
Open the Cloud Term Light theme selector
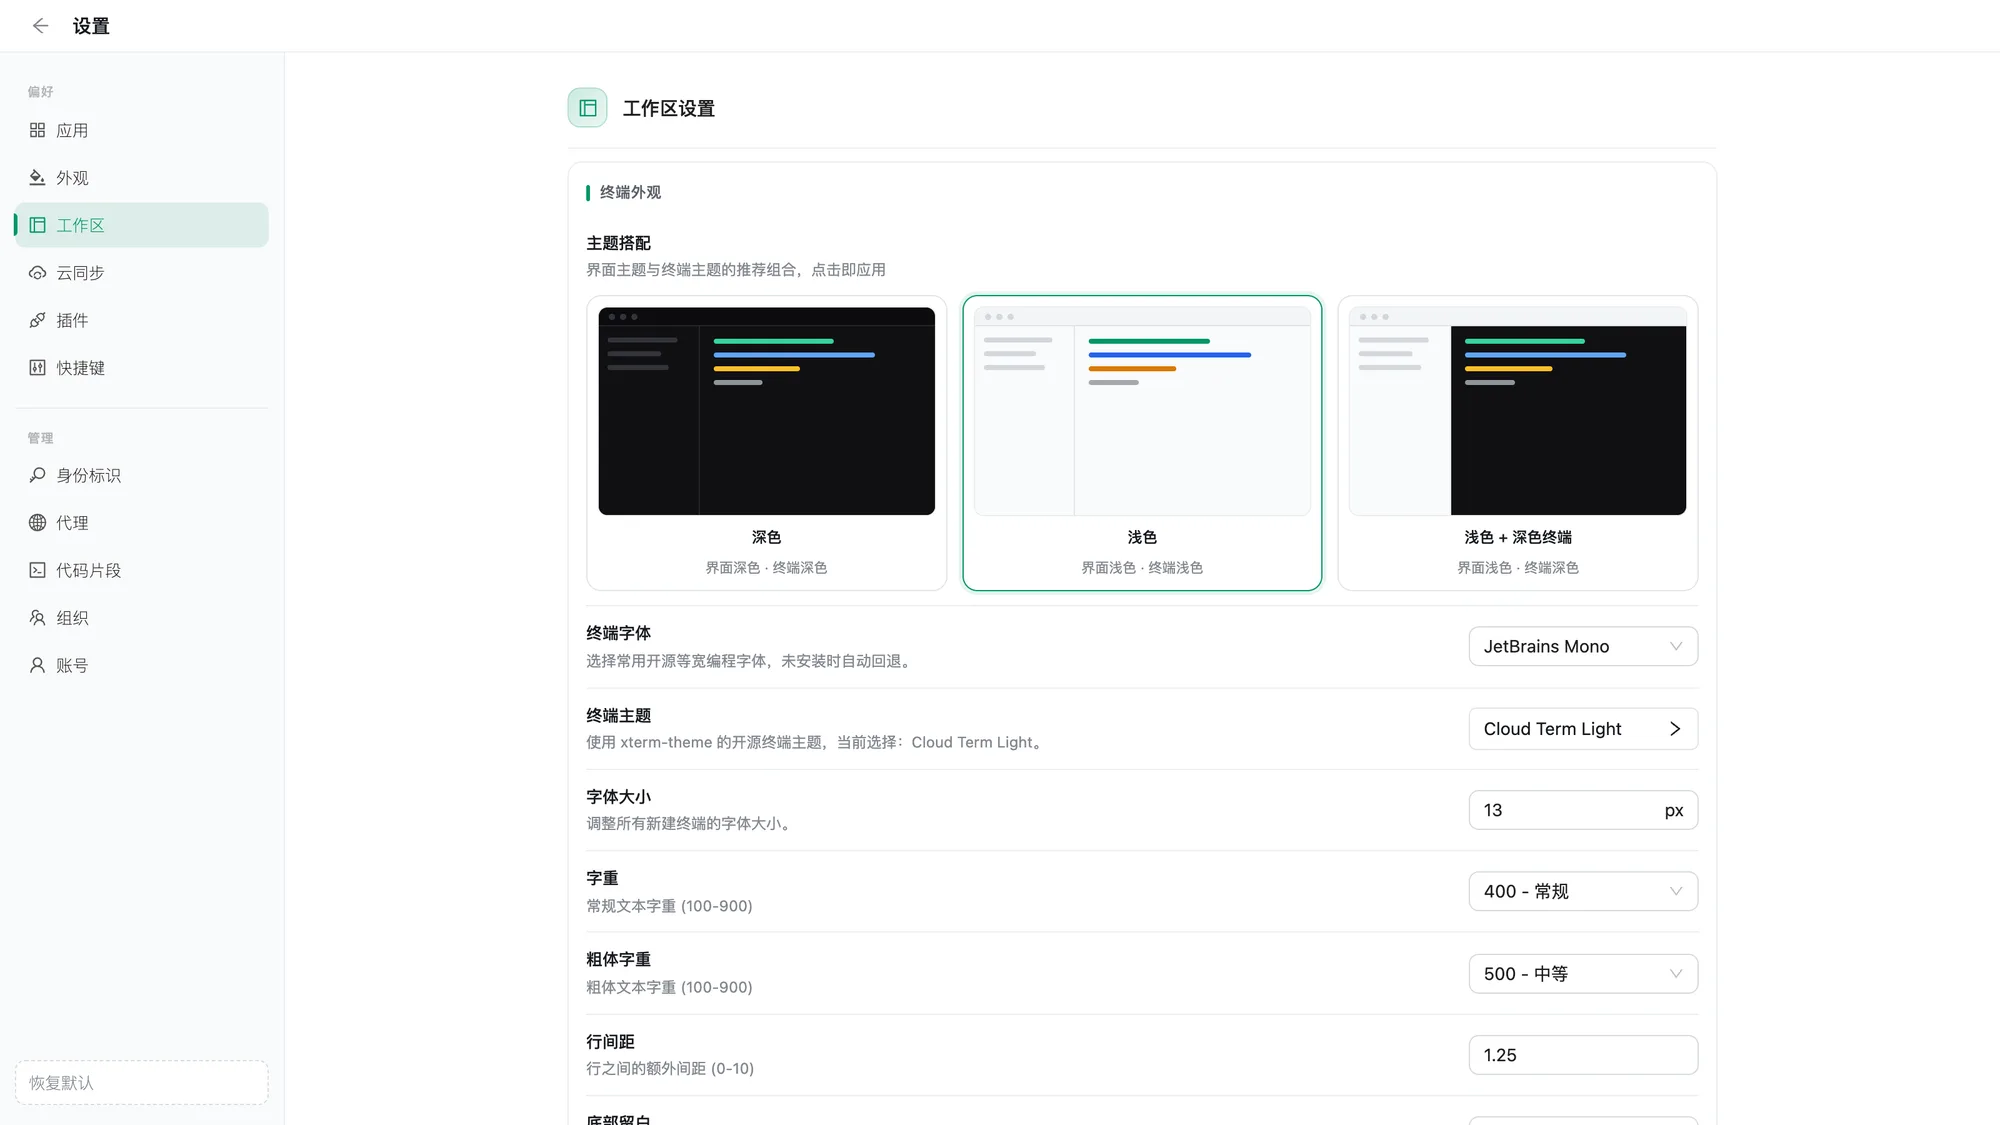[x=1583, y=729]
